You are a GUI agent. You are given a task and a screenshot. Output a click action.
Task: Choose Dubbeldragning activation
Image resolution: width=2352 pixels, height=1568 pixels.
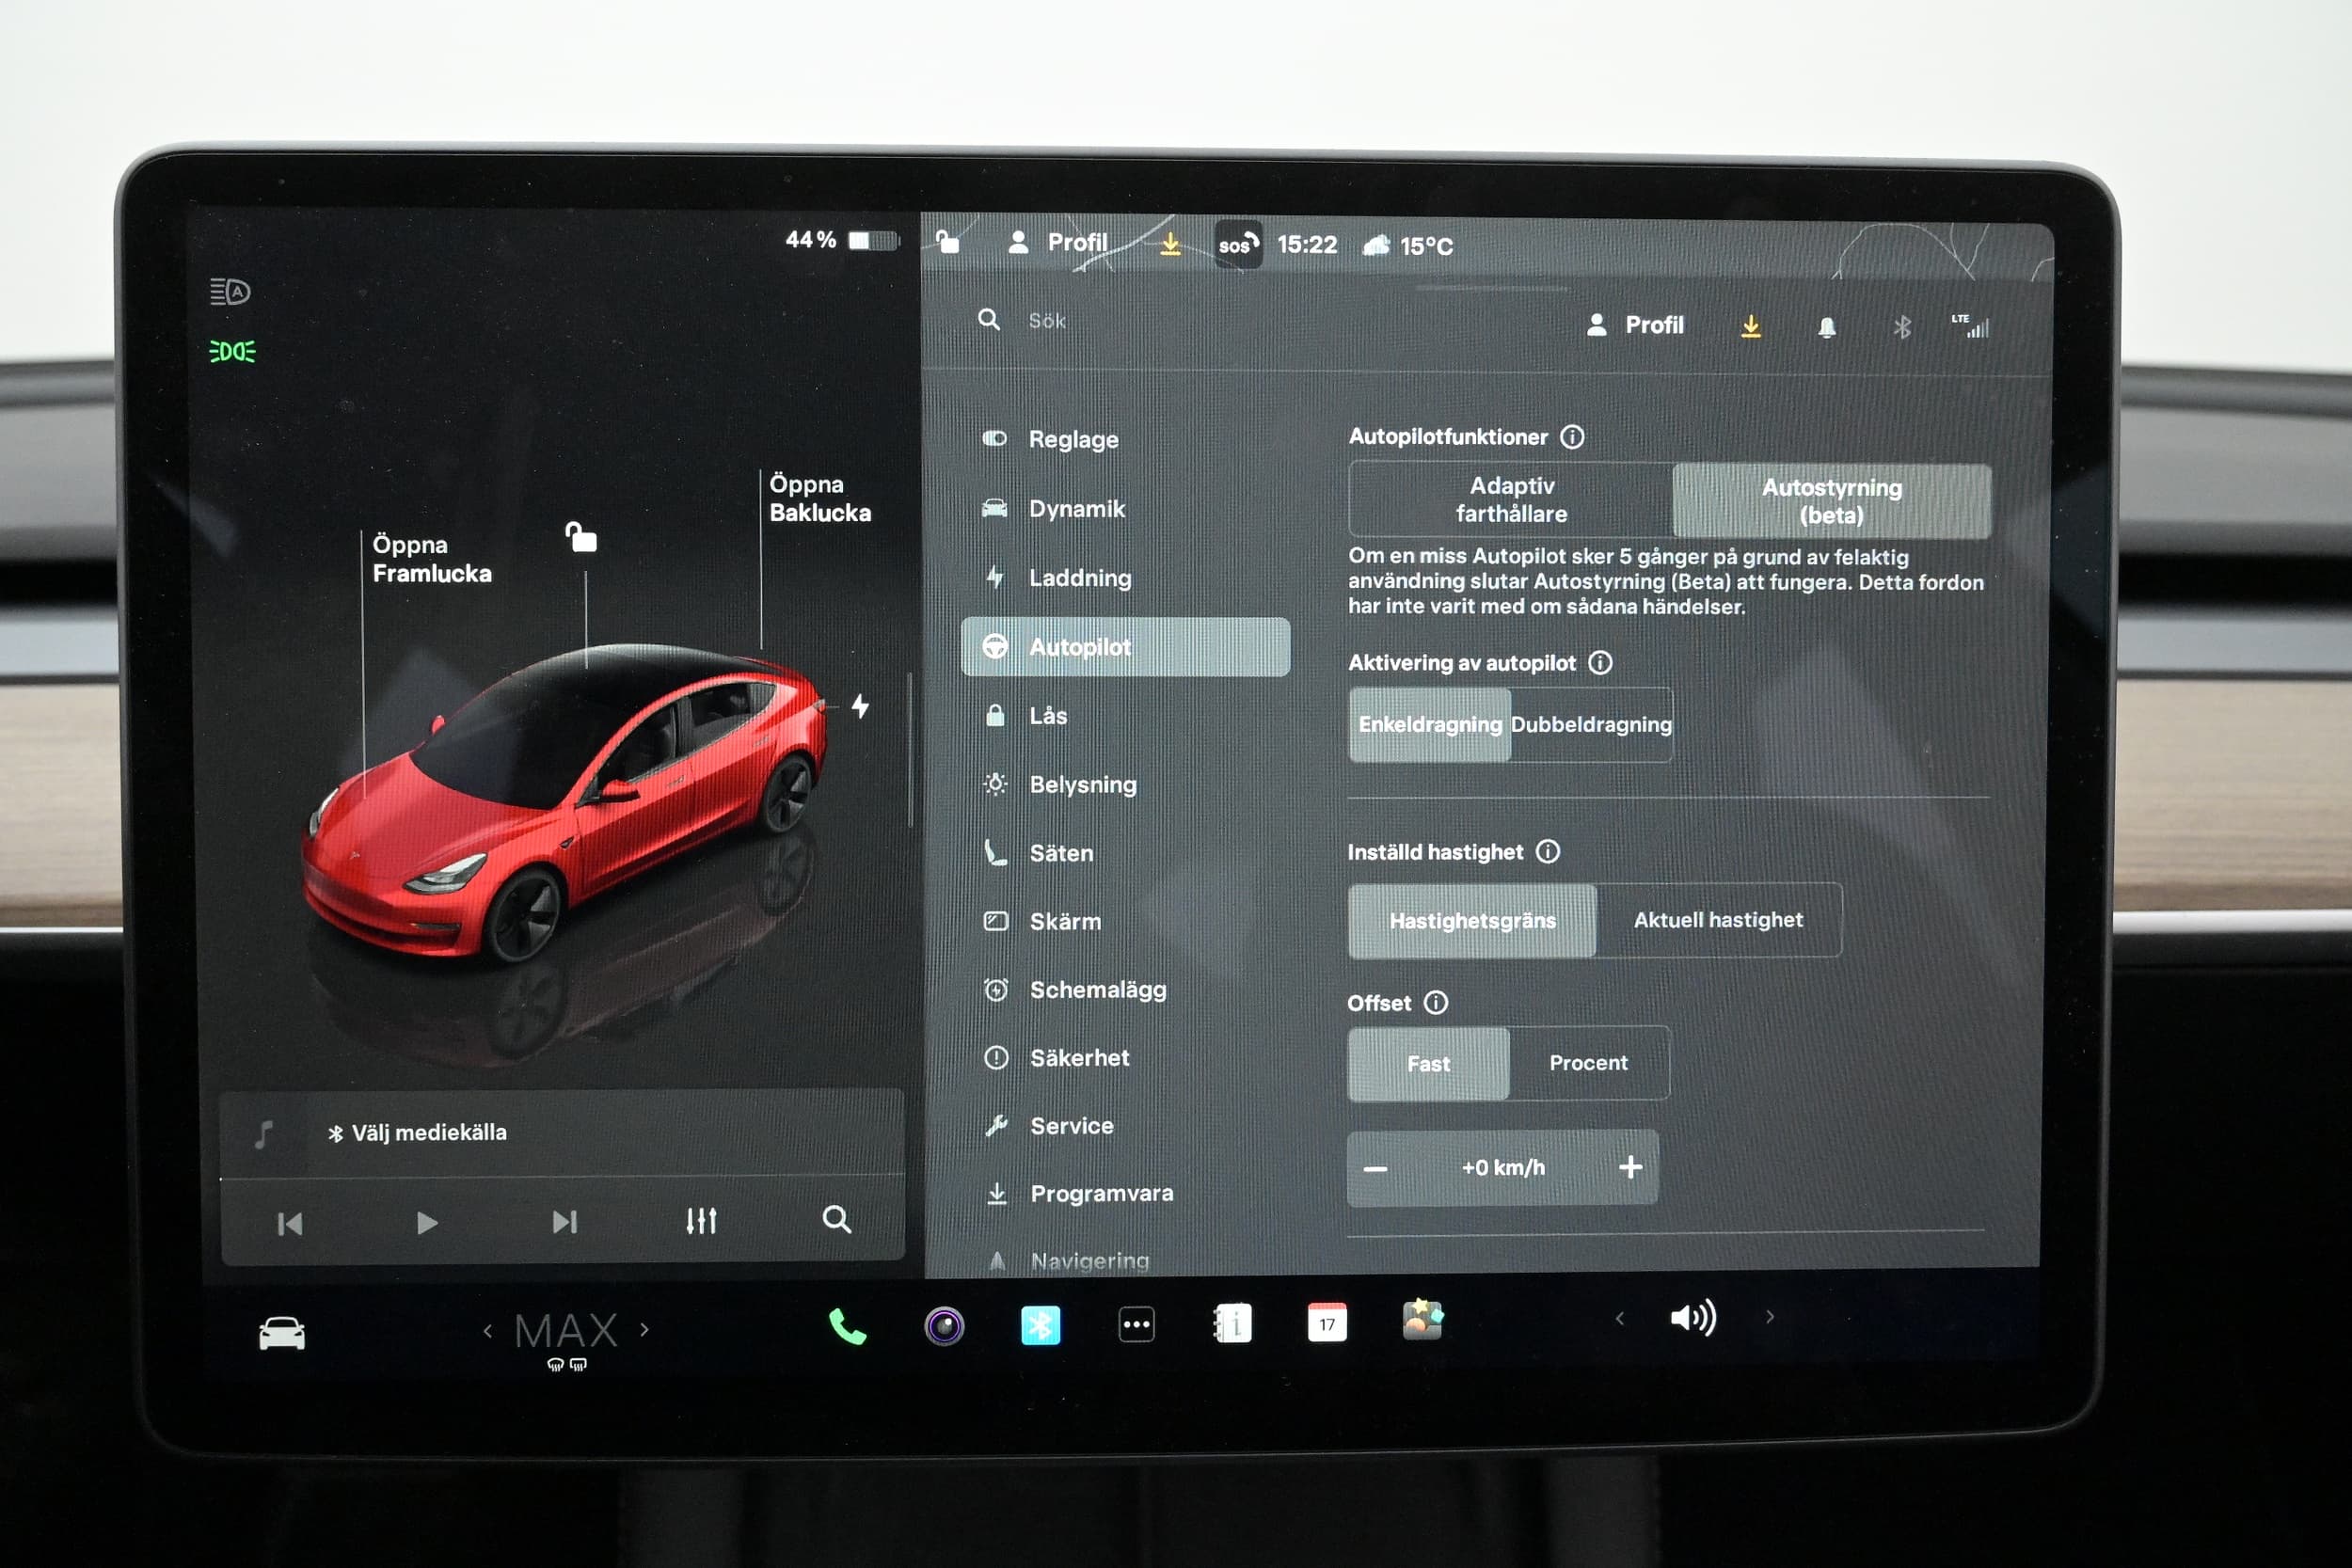coord(1591,724)
